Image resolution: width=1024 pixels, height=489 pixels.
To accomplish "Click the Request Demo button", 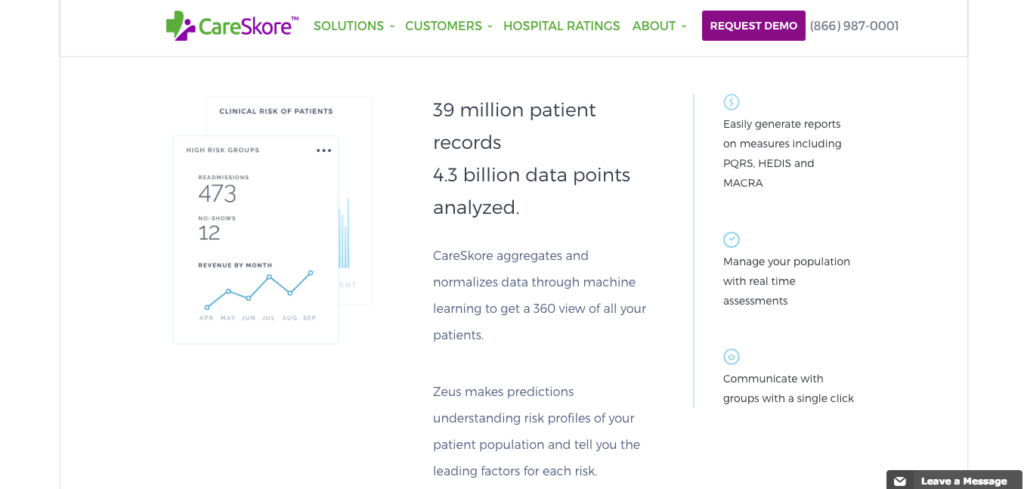I will point(754,26).
